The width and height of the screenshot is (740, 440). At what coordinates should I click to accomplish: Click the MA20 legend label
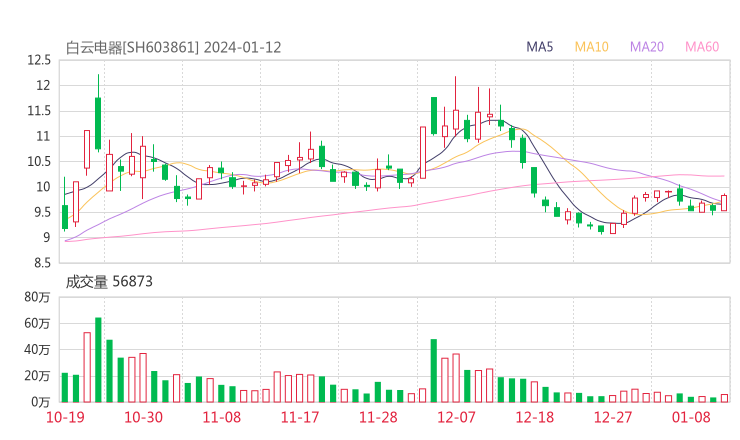(x=647, y=47)
